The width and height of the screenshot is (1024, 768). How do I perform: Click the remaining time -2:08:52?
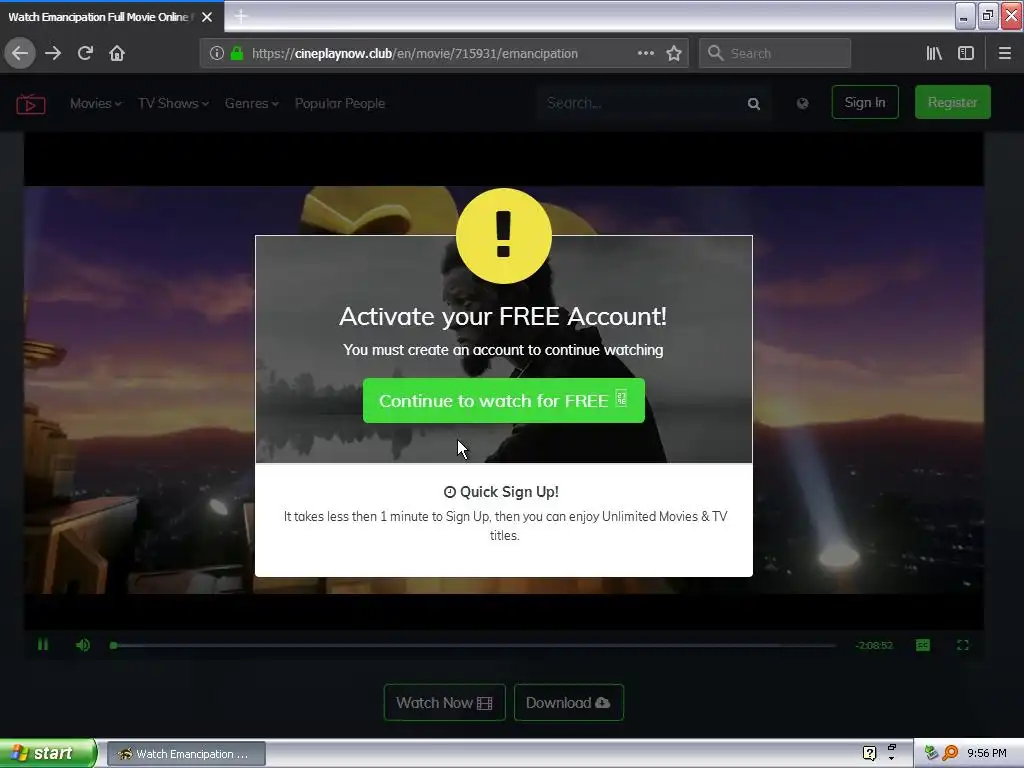[x=874, y=645]
